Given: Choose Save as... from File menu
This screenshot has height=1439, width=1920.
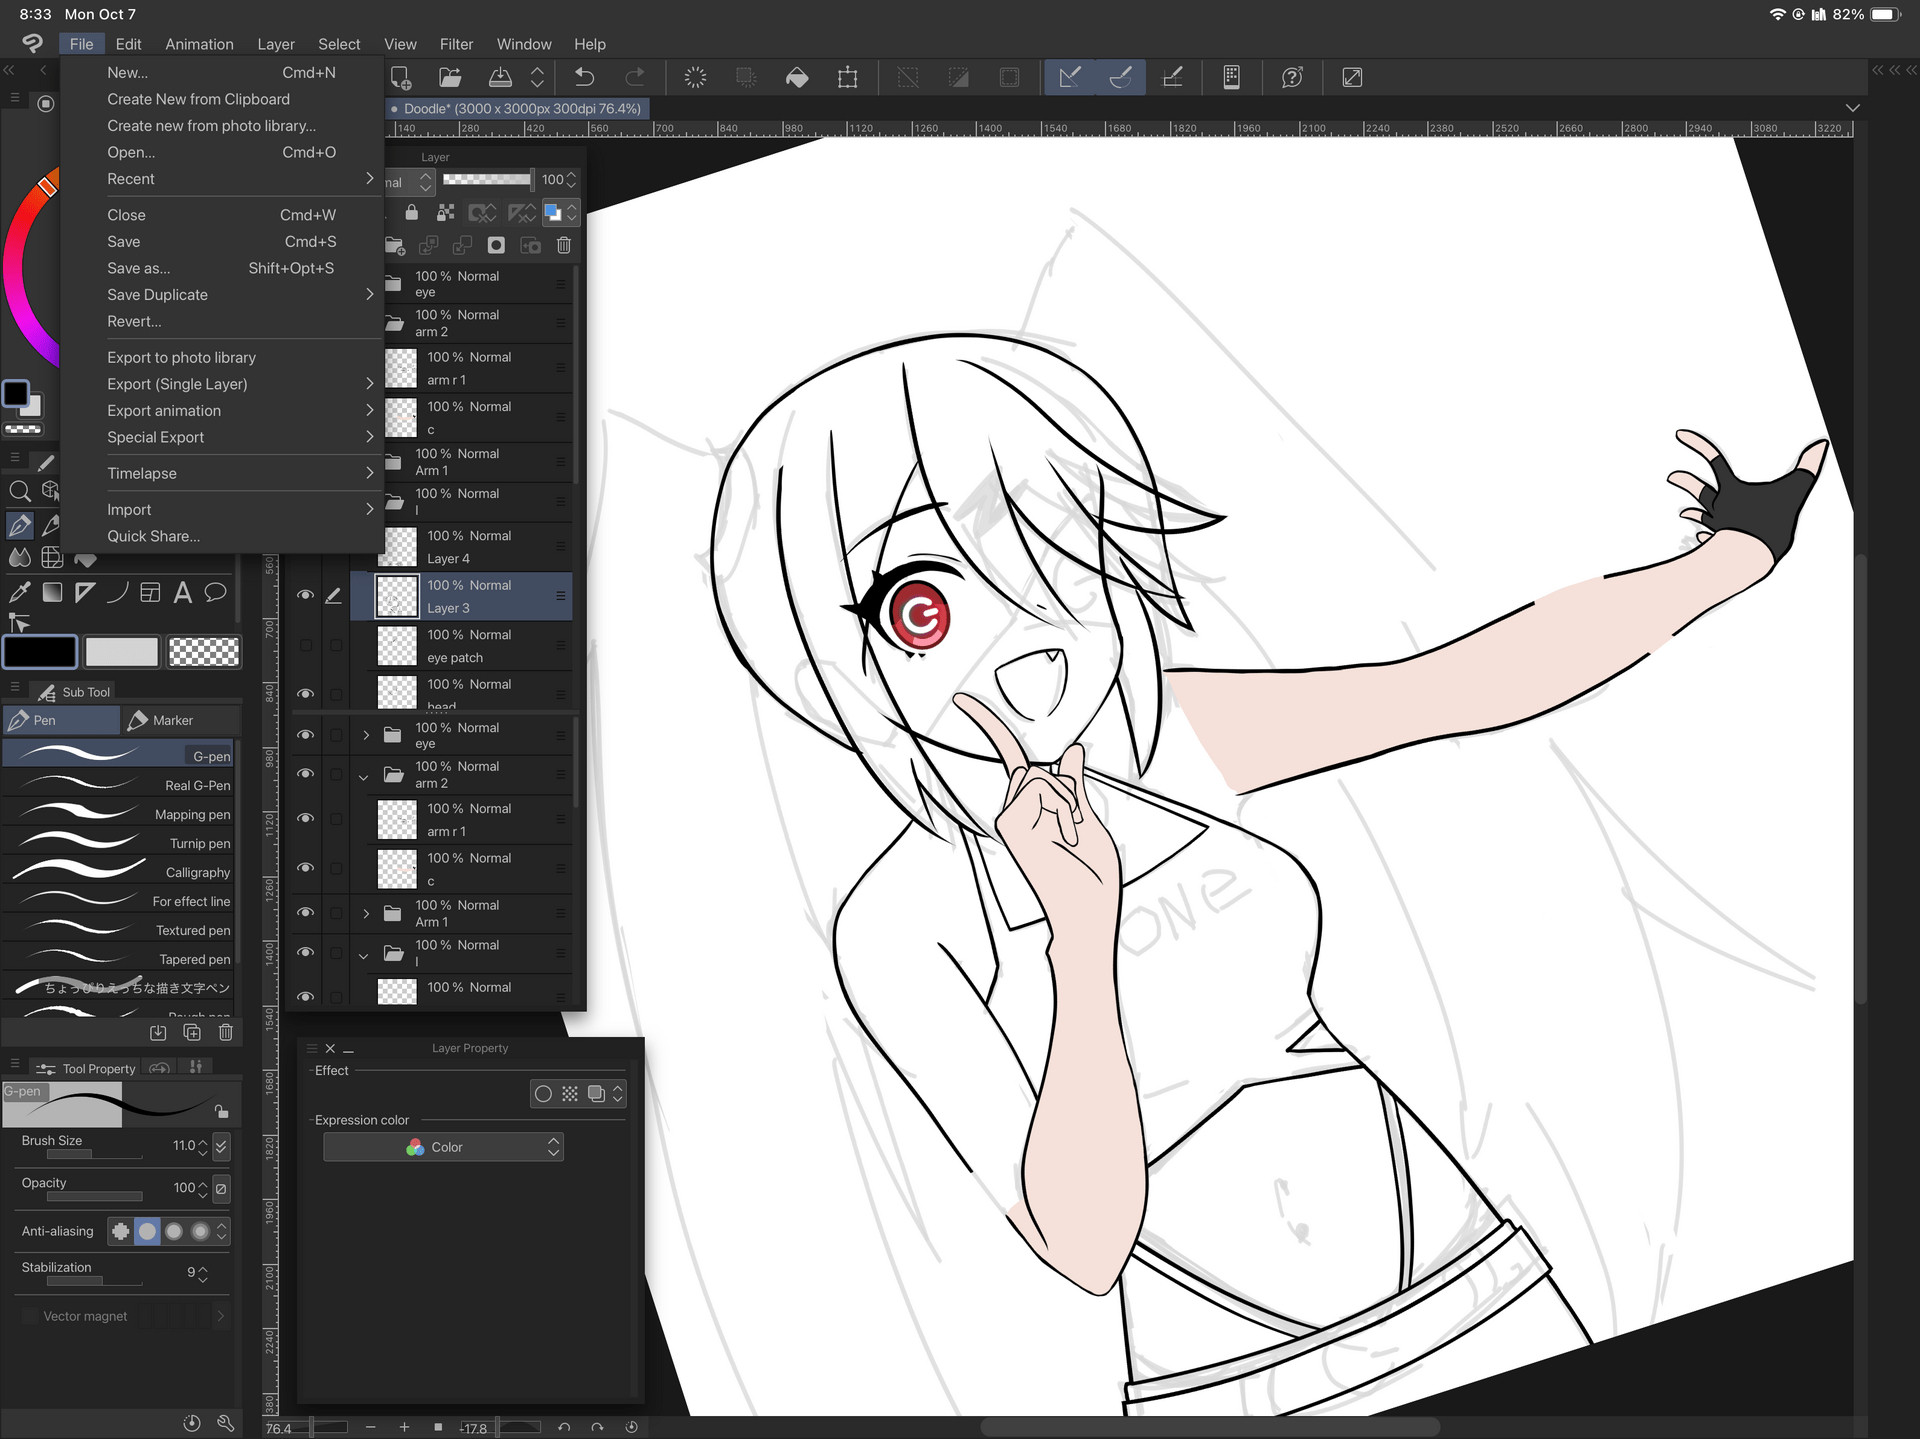Looking at the screenshot, I should (x=222, y=268).
